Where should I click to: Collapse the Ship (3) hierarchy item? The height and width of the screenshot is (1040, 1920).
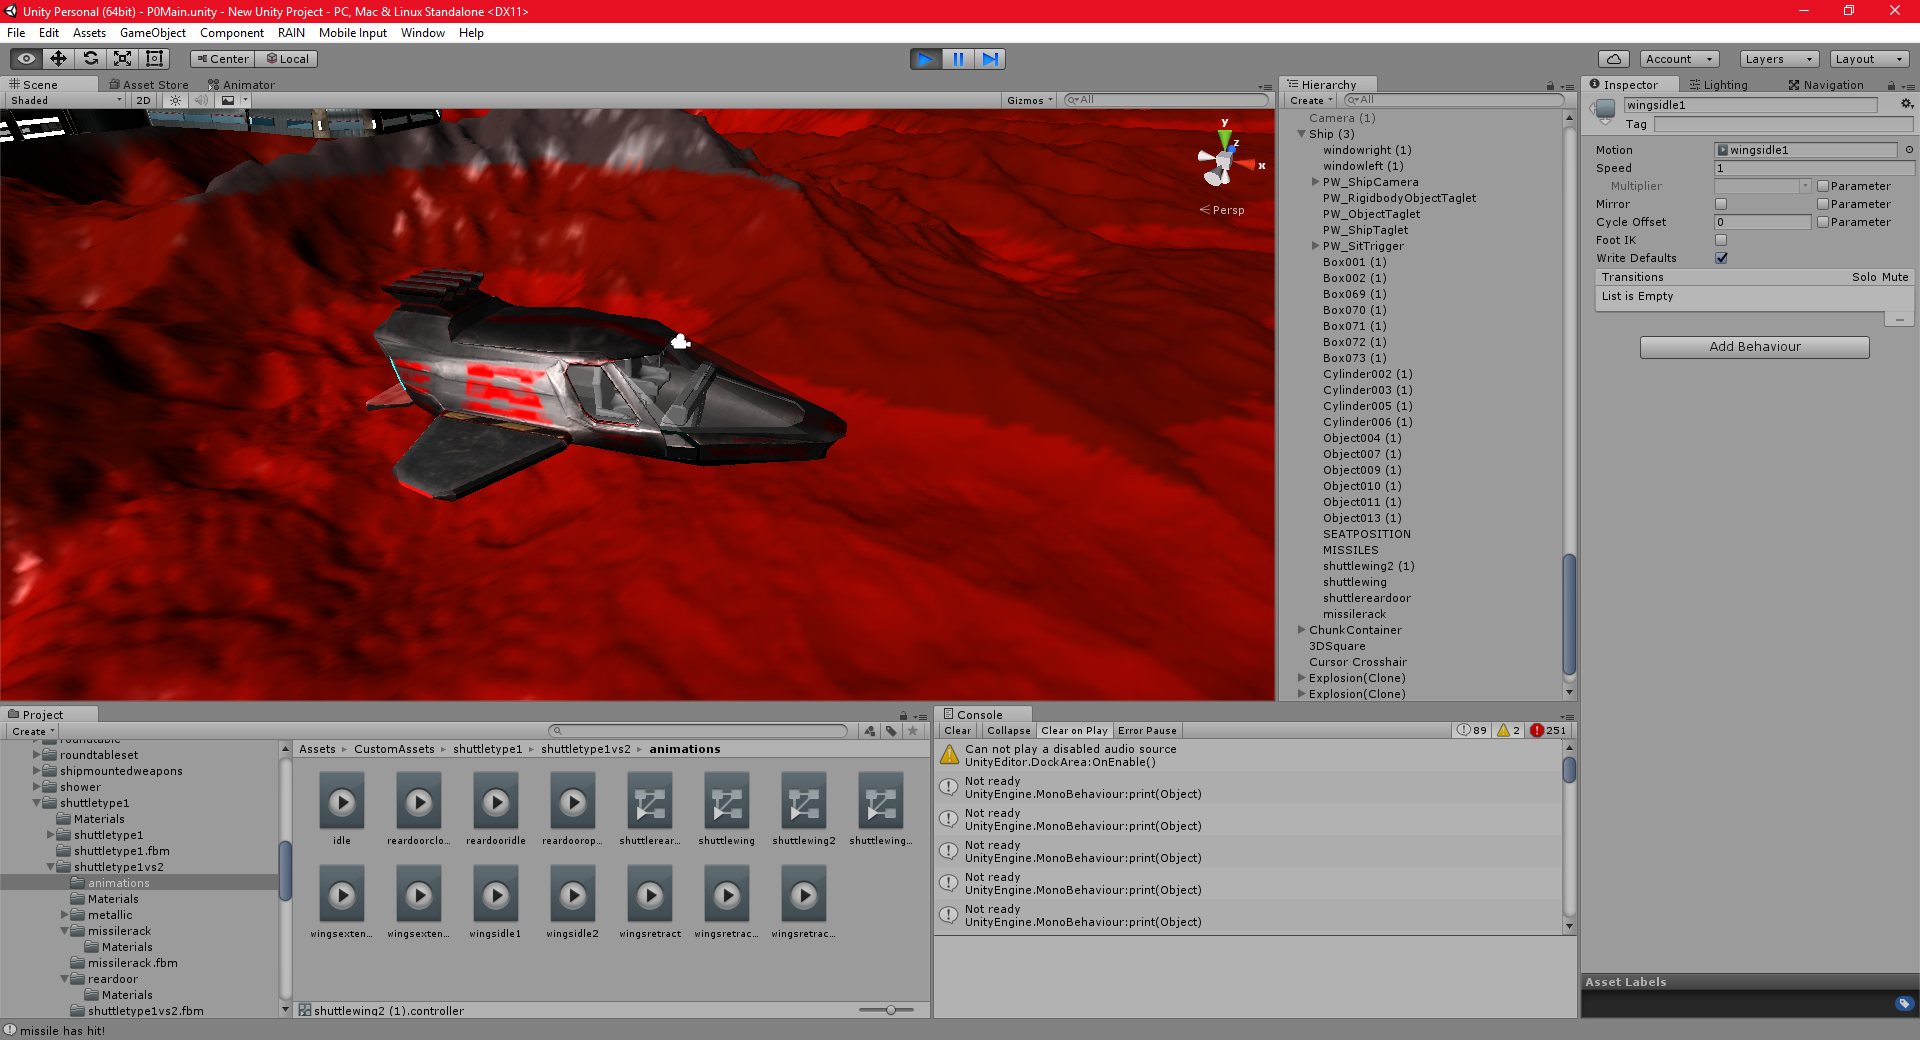(x=1301, y=134)
